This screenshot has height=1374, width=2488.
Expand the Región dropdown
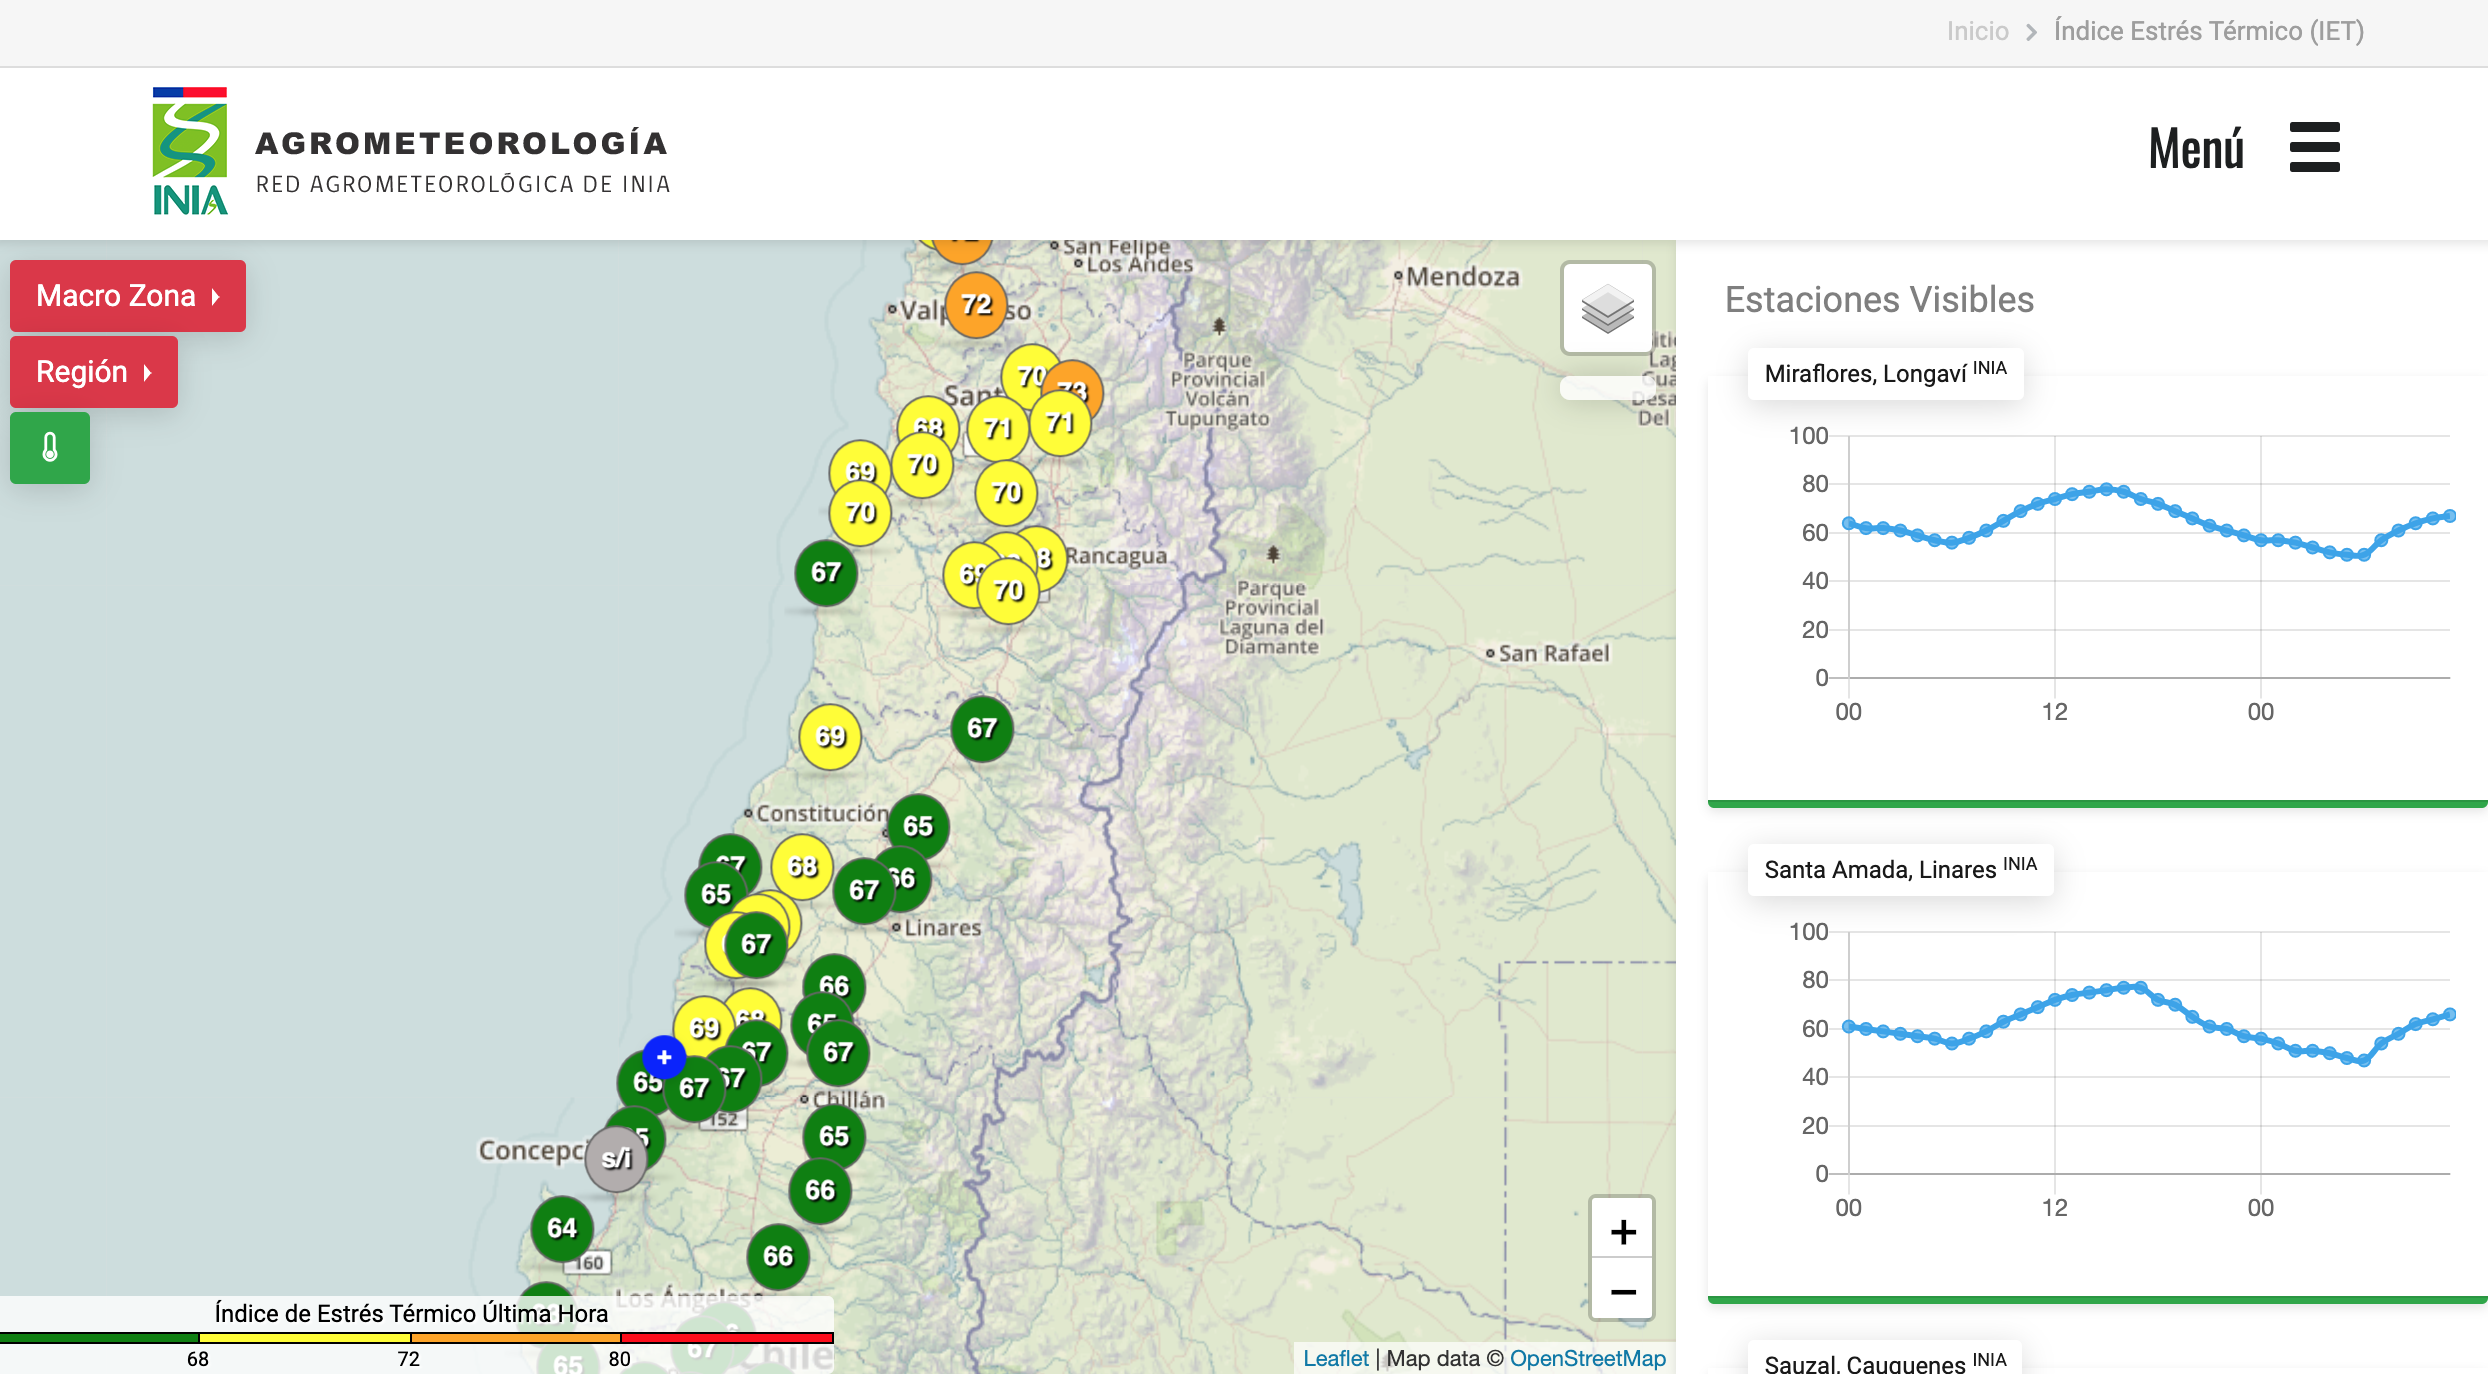pos(94,372)
